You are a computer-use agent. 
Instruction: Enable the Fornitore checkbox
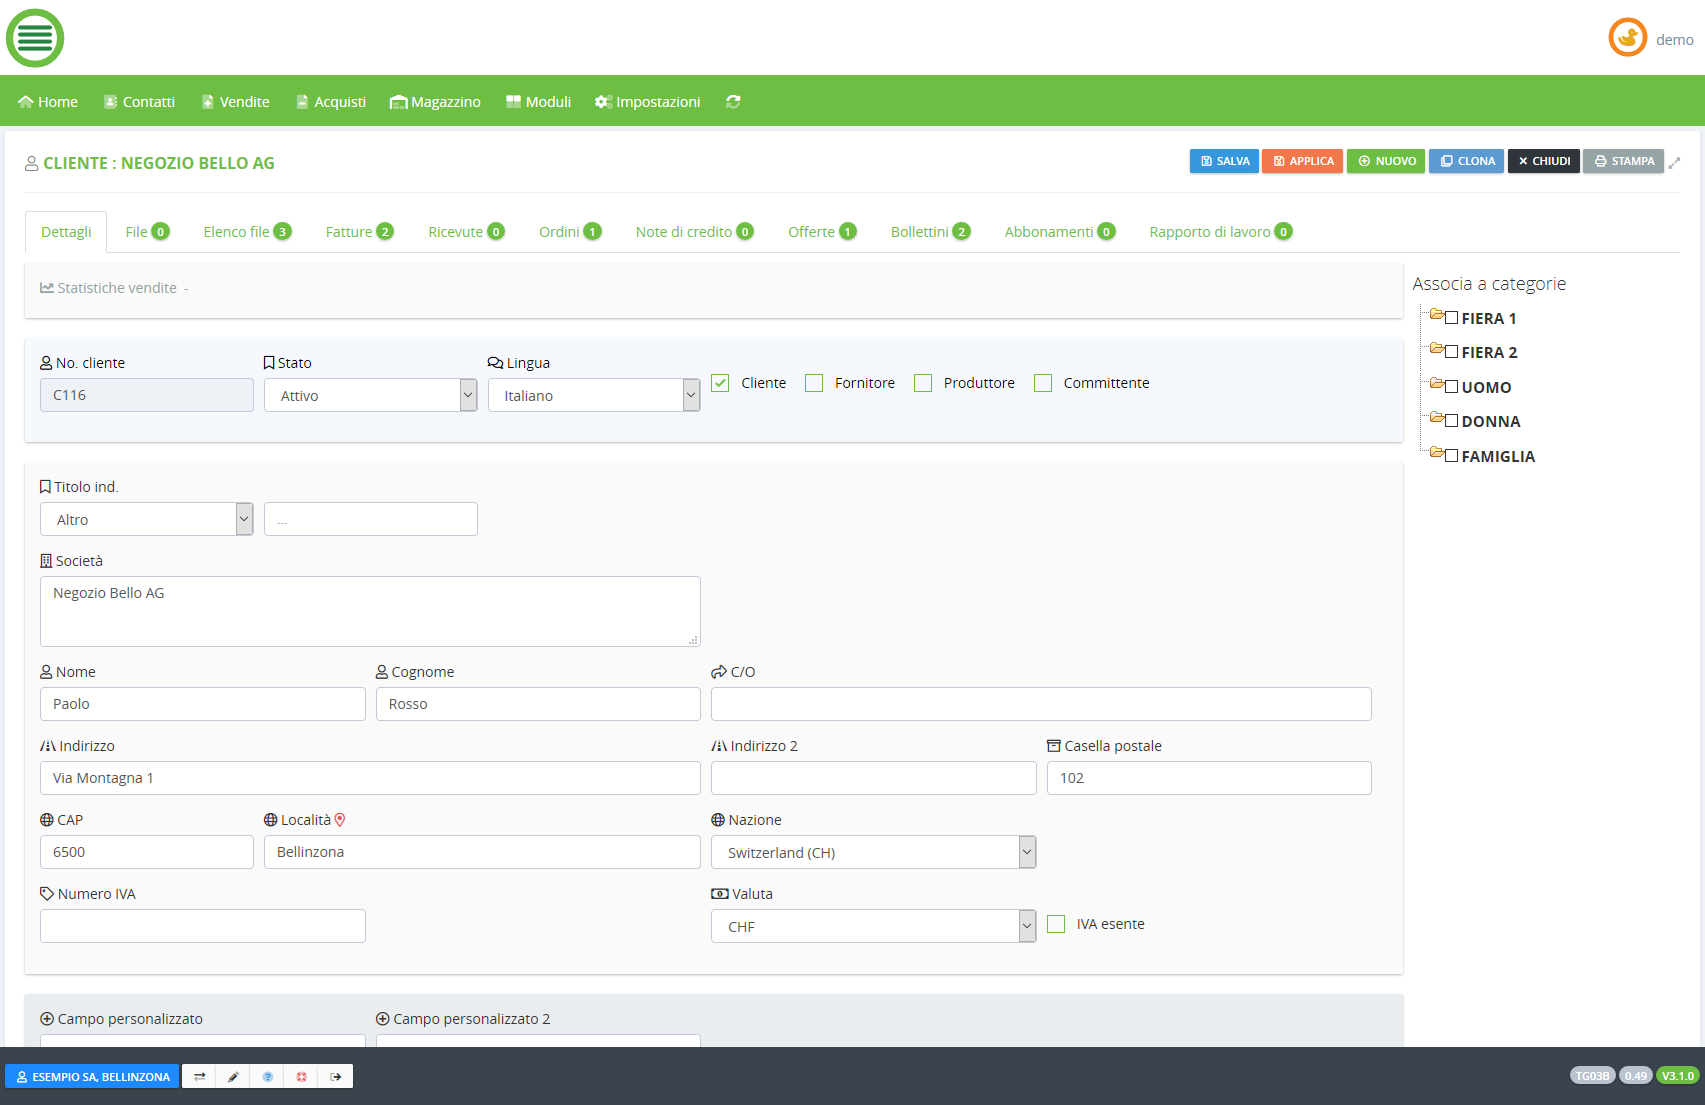point(814,383)
